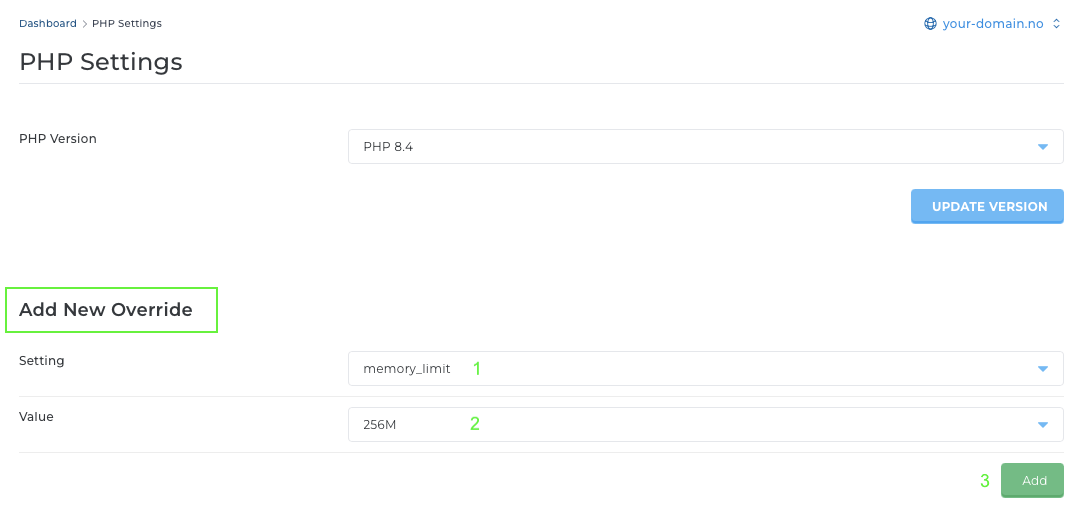Click the PHP Settings page title
The image size is (1079, 525).
pos(100,61)
